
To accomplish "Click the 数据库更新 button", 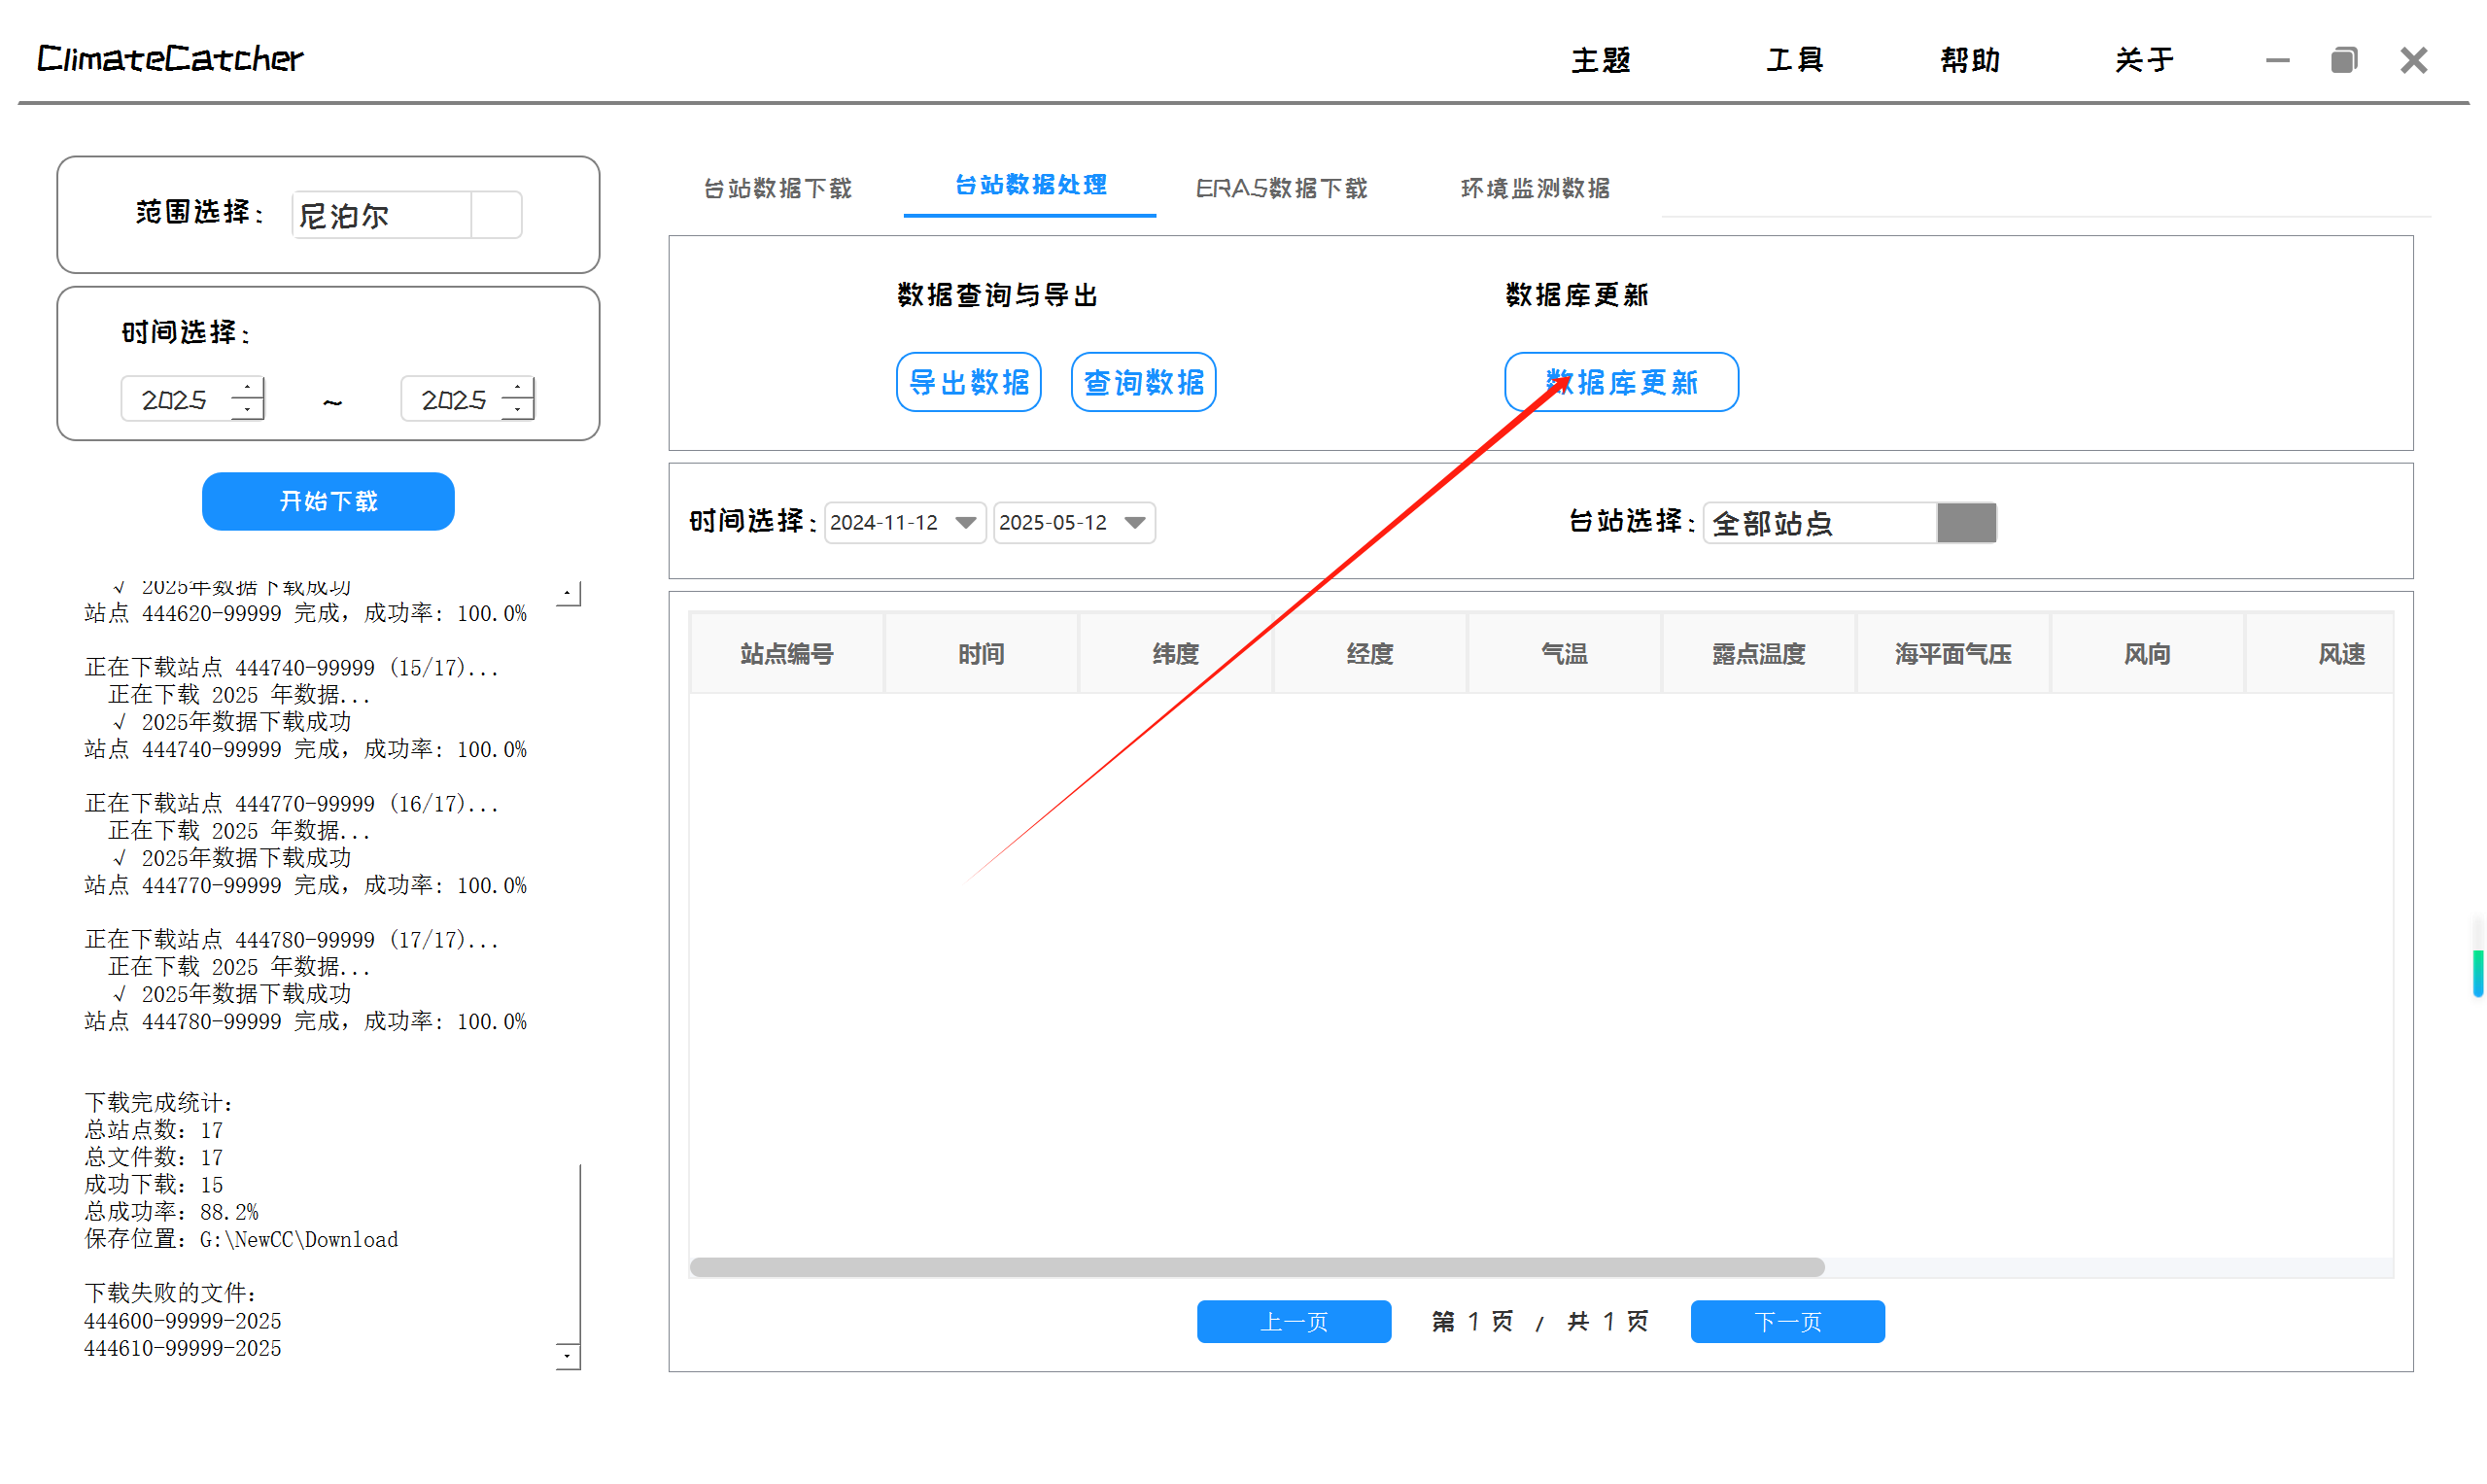I will [1622, 382].
